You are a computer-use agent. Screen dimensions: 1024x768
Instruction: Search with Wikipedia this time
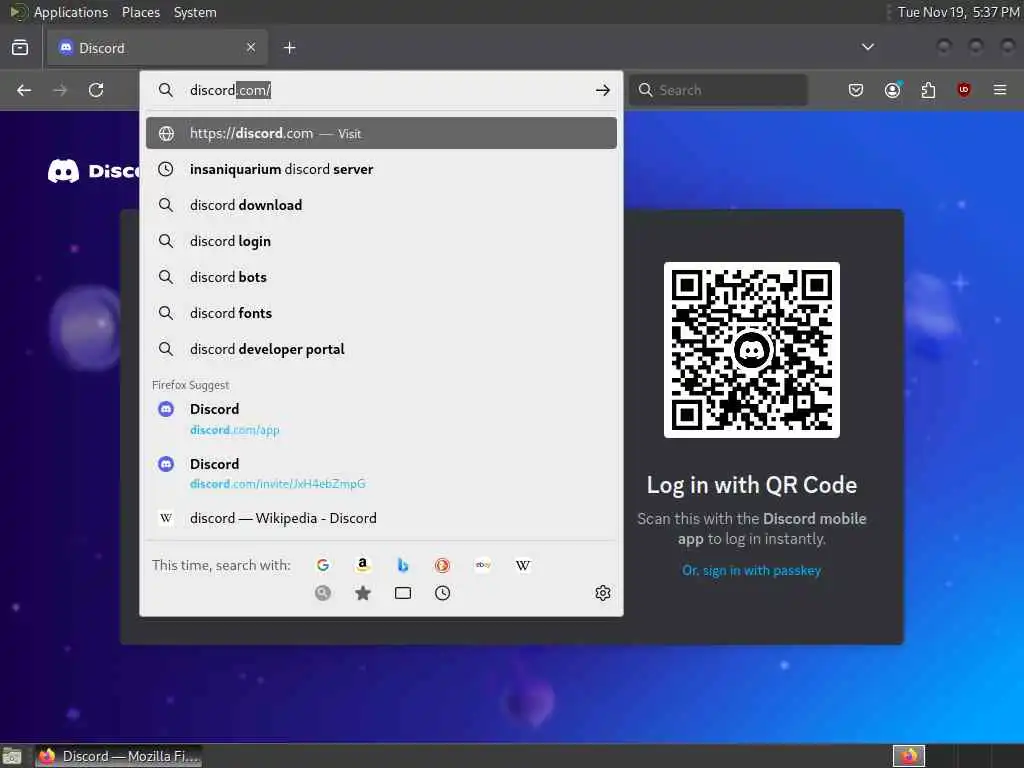(x=522, y=565)
